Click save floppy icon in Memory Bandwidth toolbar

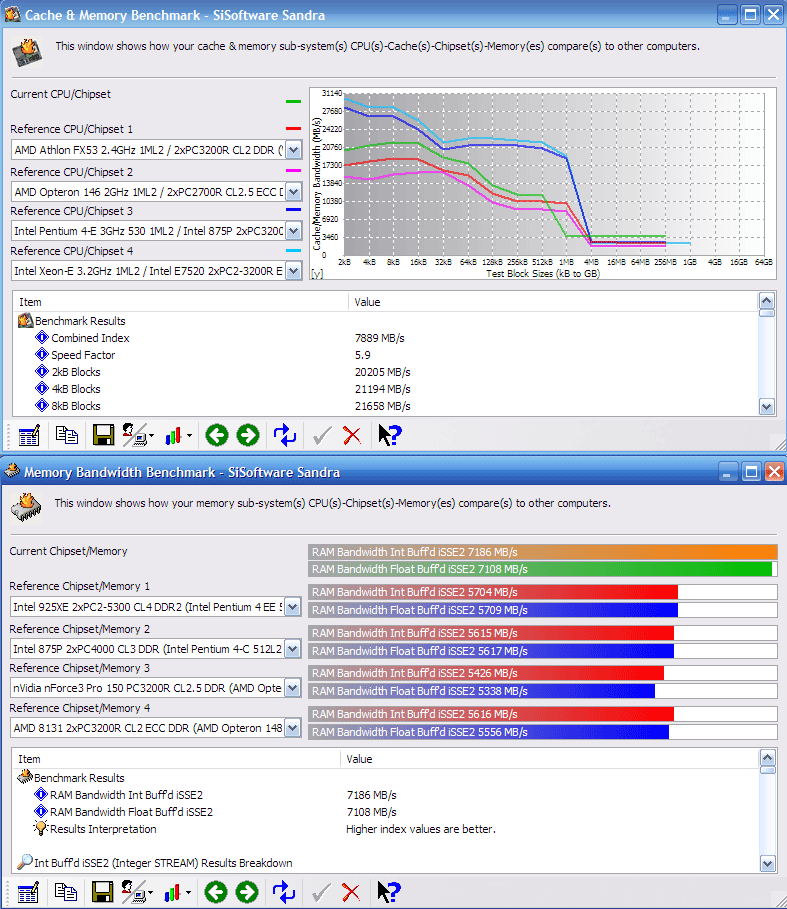(x=103, y=892)
